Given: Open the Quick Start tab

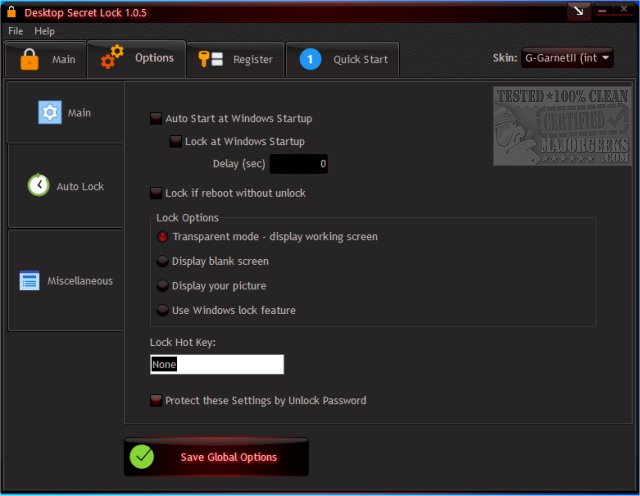Looking at the screenshot, I should (x=342, y=60).
